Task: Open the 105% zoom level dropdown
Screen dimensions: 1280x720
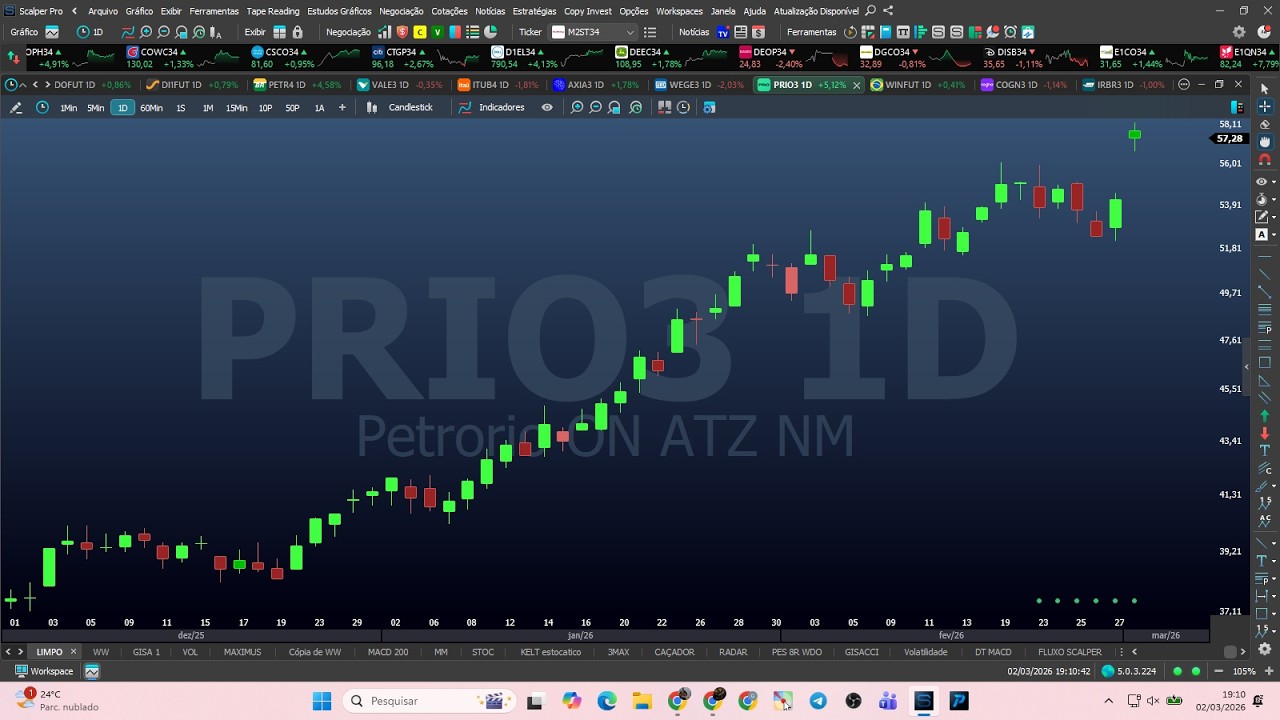Action: (x=1244, y=671)
